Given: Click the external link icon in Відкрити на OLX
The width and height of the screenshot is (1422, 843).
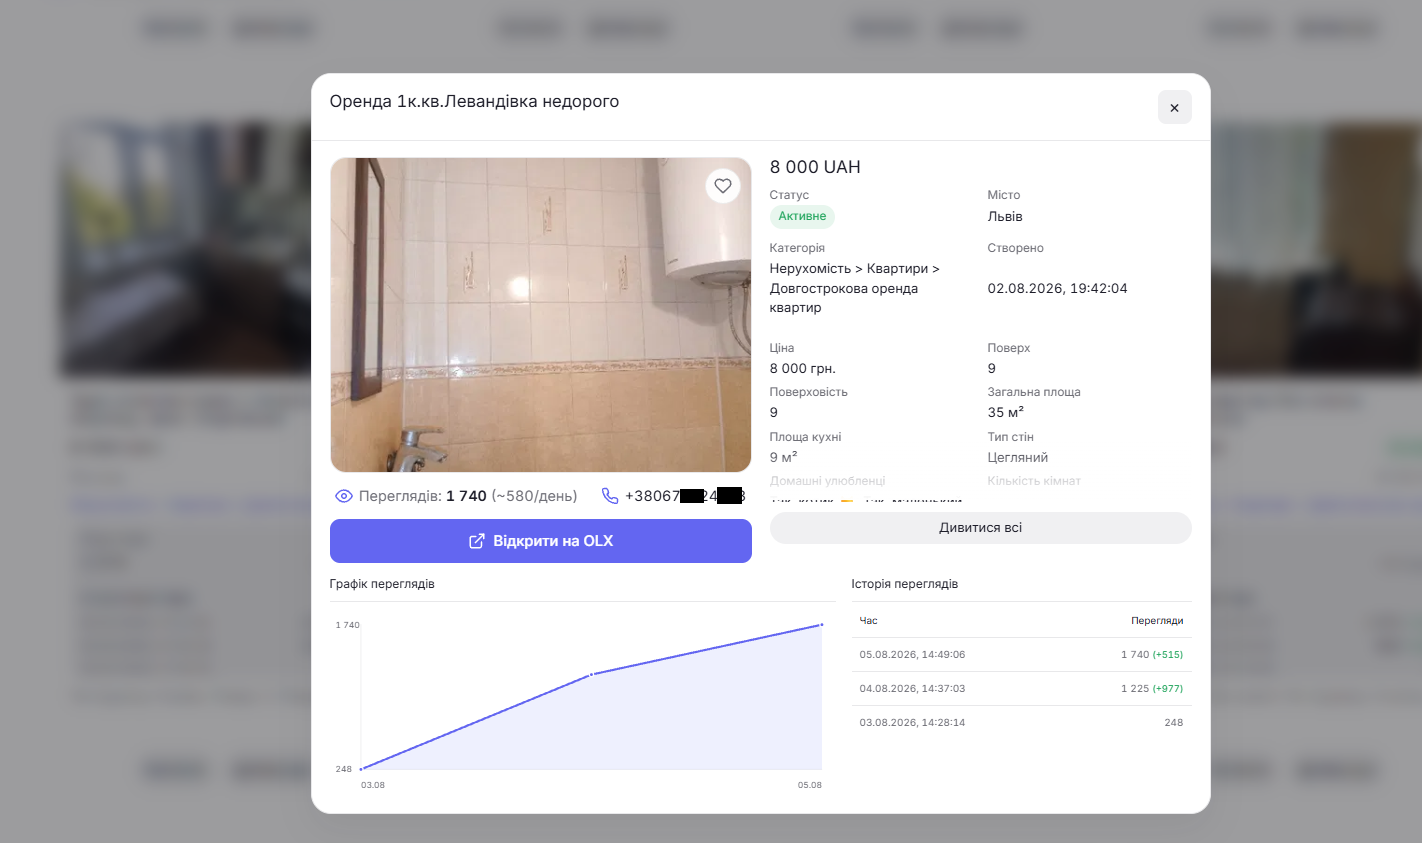Looking at the screenshot, I should (x=477, y=541).
